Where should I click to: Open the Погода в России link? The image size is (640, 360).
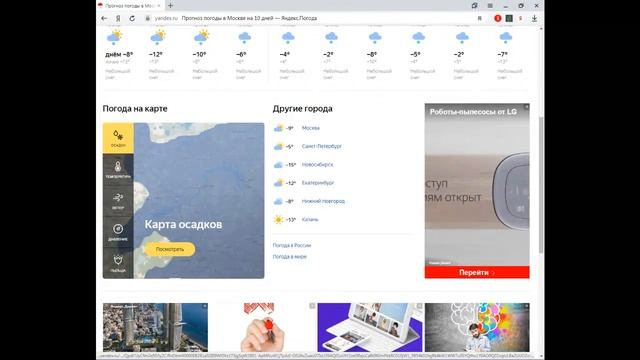click(291, 245)
